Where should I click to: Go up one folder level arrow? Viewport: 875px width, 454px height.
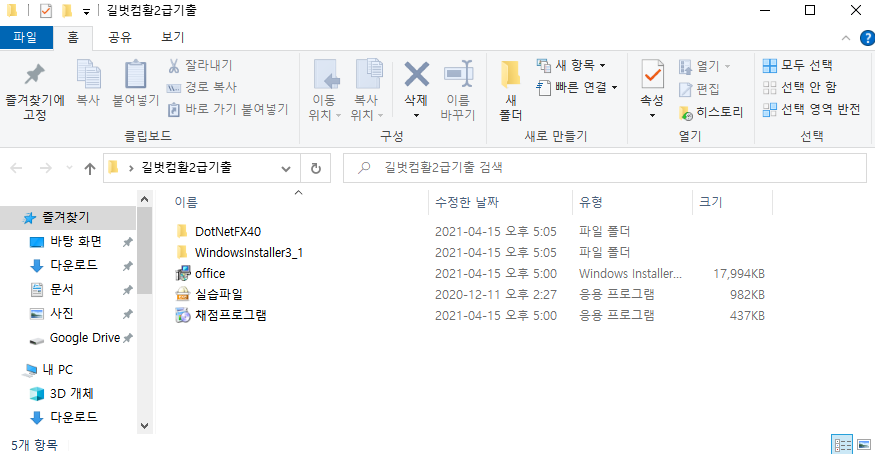89,168
